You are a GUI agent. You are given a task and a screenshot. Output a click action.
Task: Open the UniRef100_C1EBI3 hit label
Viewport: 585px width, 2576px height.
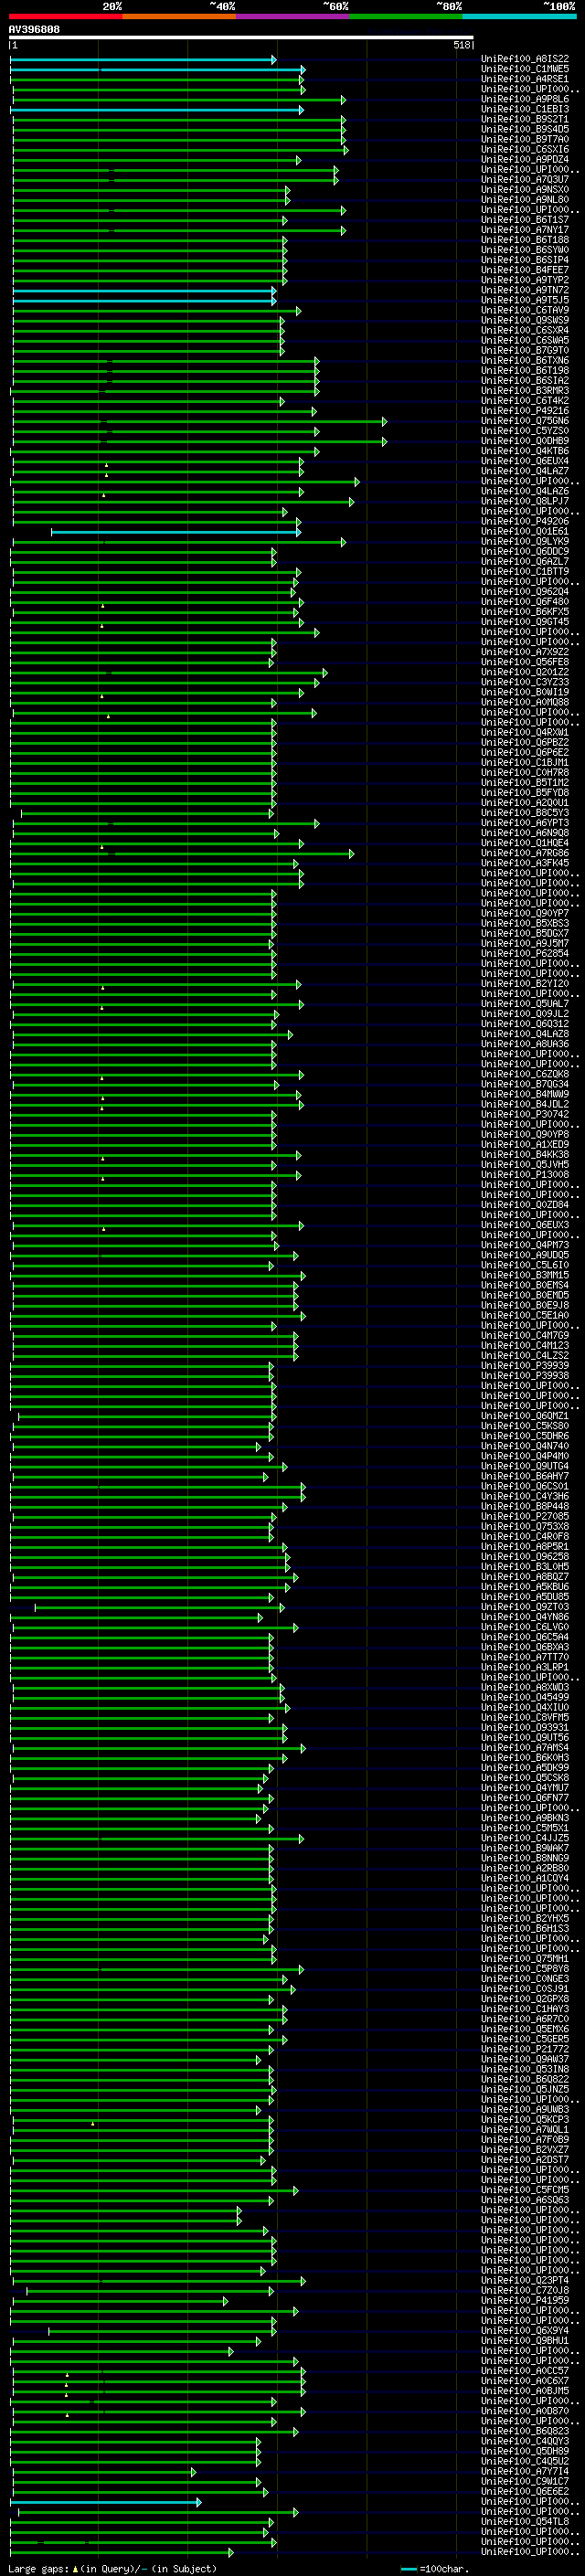(x=525, y=110)
